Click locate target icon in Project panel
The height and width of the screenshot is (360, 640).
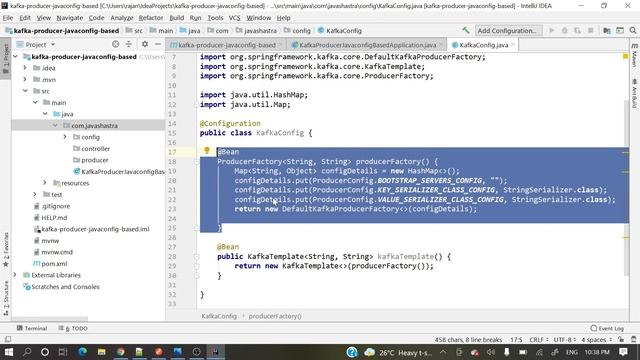[x=116, y=44]
